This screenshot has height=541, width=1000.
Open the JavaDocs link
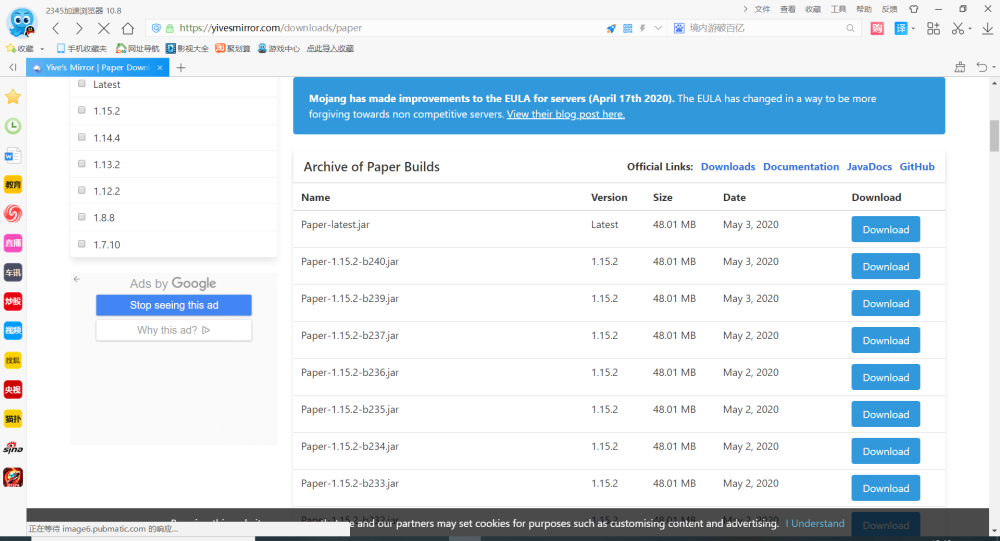tap(869, 167)
